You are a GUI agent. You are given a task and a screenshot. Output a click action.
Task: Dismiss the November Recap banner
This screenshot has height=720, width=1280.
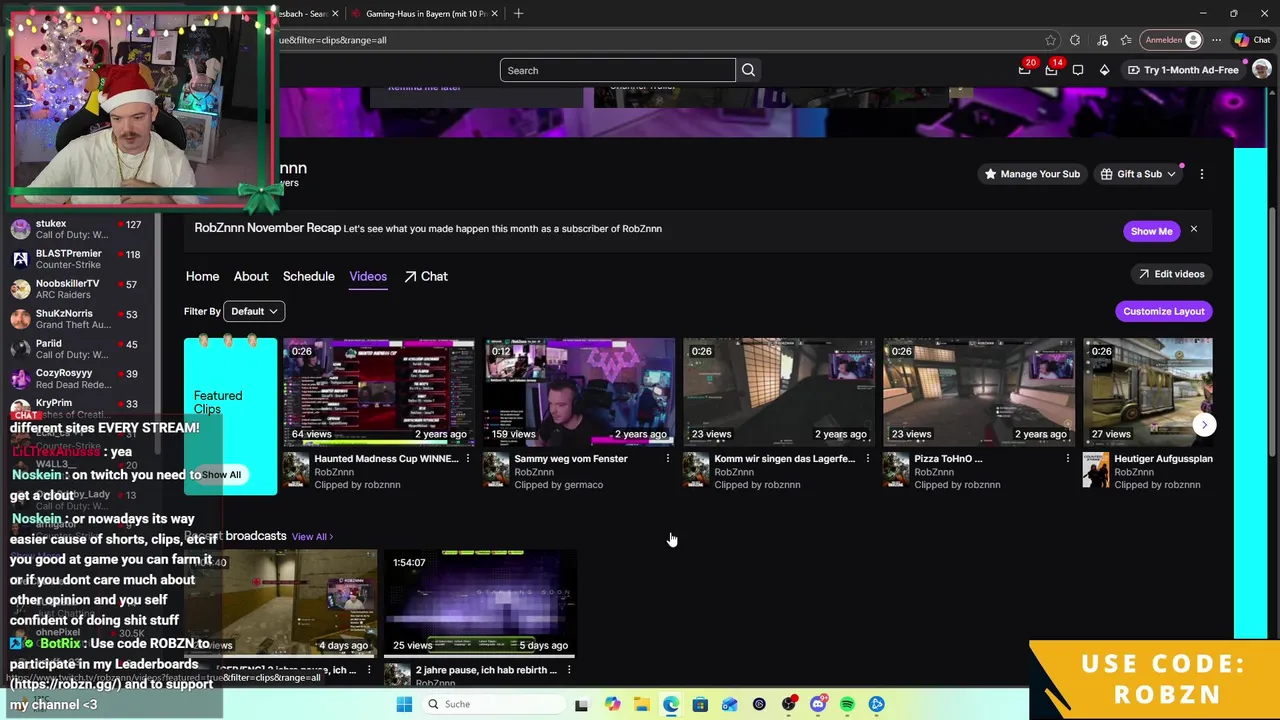pos(1193,229)
